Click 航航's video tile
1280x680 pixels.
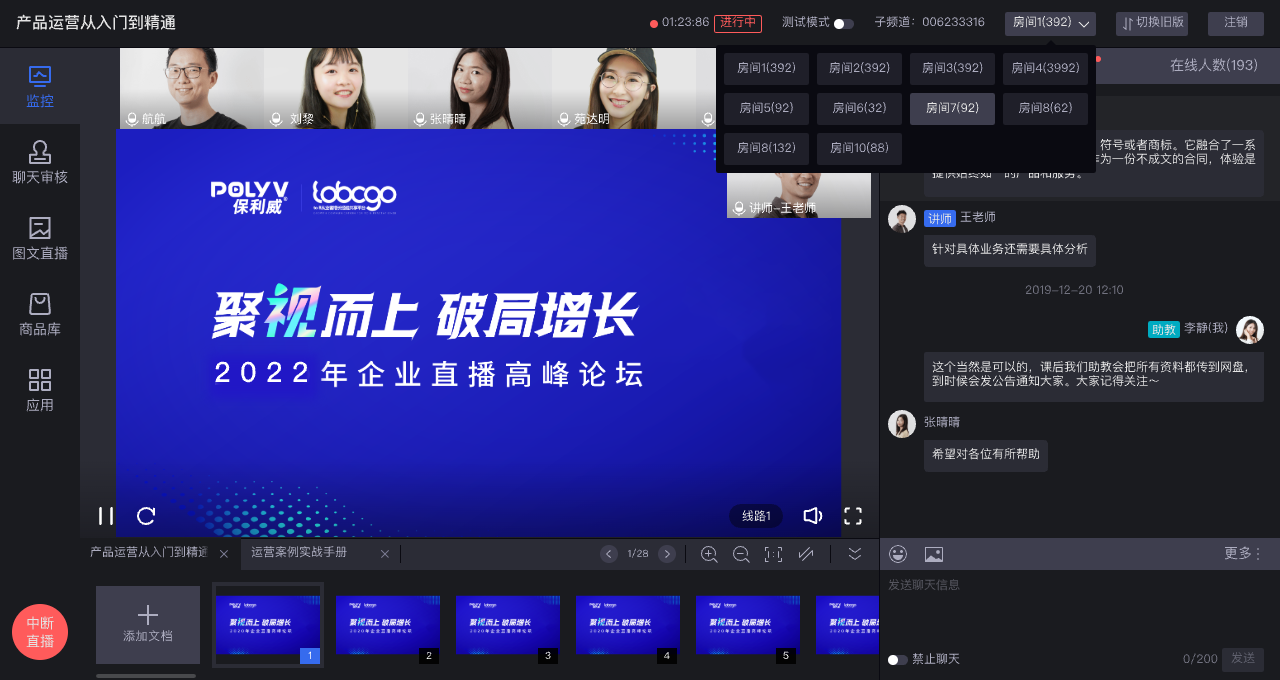click(192, 88)
